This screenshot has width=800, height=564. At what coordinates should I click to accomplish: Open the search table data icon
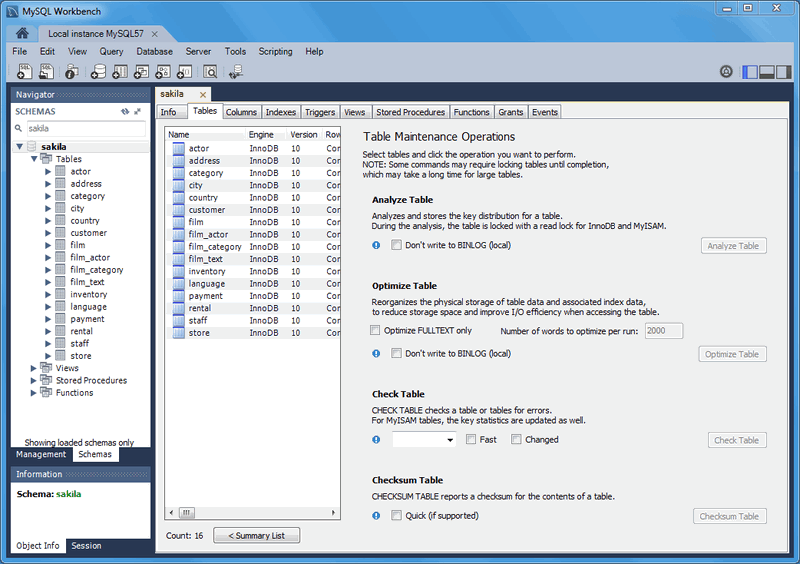(x=210, y=72)
